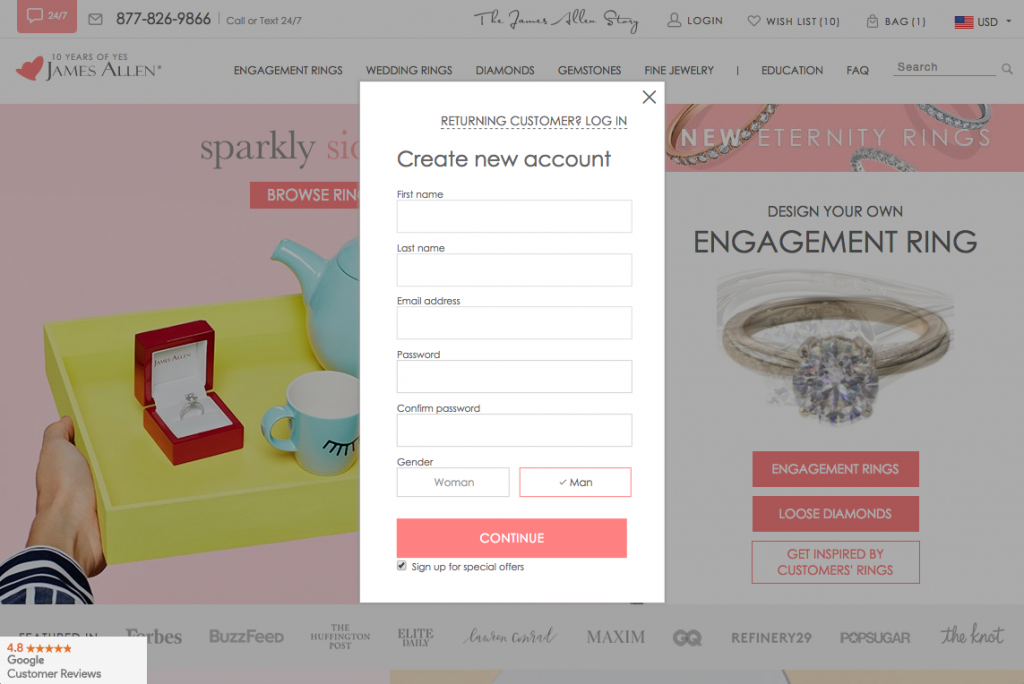Open the Engagement Rings menu
Image resolution: width=1024 pixels, height=684 pixels.
(x=288, y=70)
